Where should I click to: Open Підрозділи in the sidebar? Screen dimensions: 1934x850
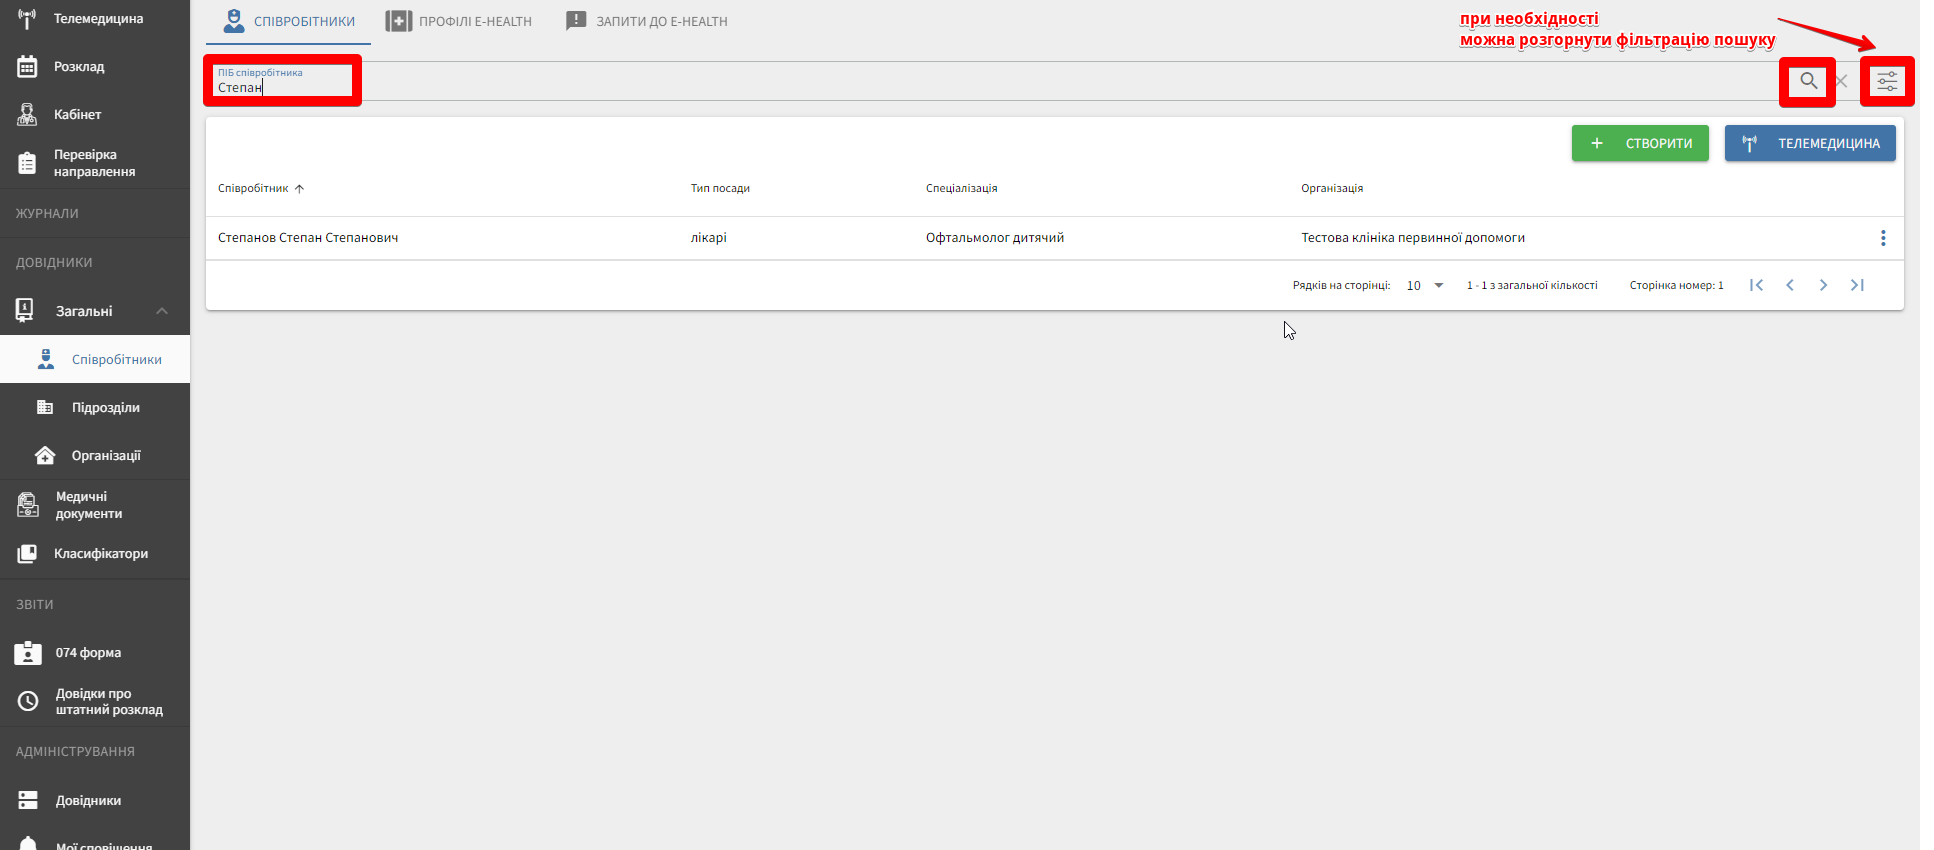[105, 408]
